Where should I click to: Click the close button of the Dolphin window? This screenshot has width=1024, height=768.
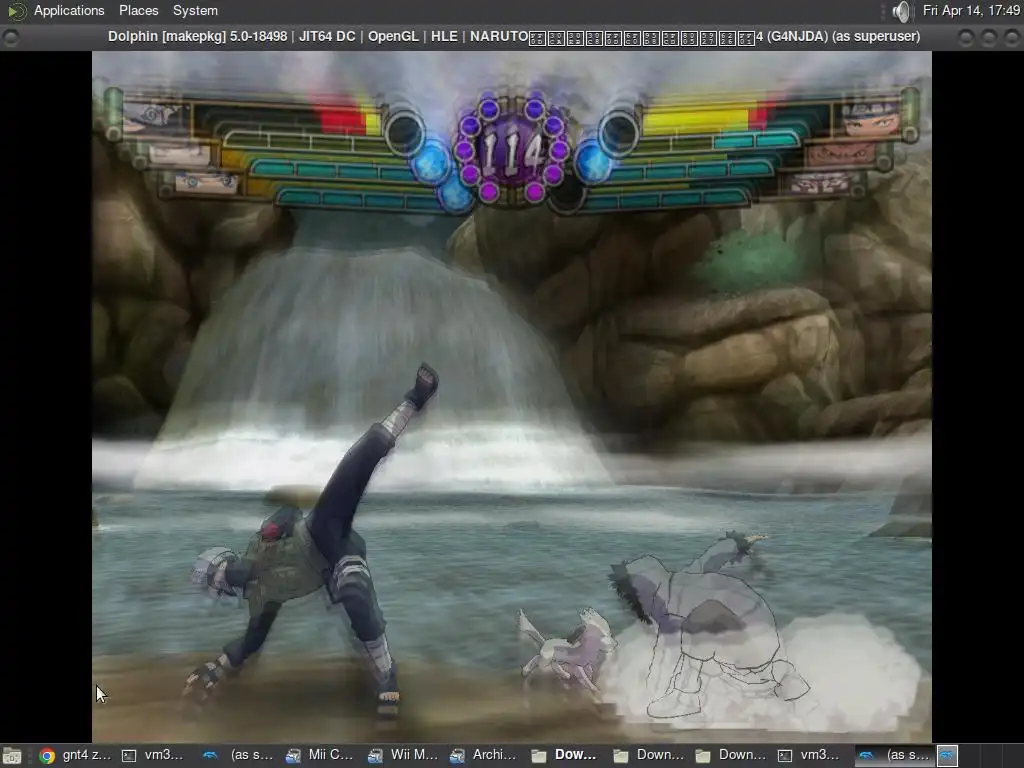pos(1011,38)
